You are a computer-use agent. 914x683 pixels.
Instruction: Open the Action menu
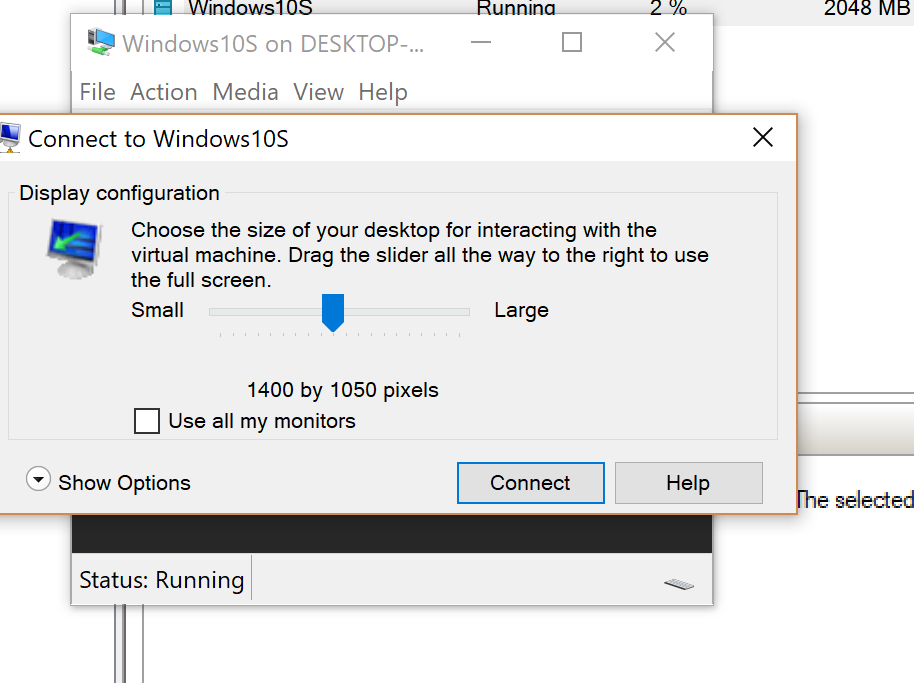[x=164, y=92]
